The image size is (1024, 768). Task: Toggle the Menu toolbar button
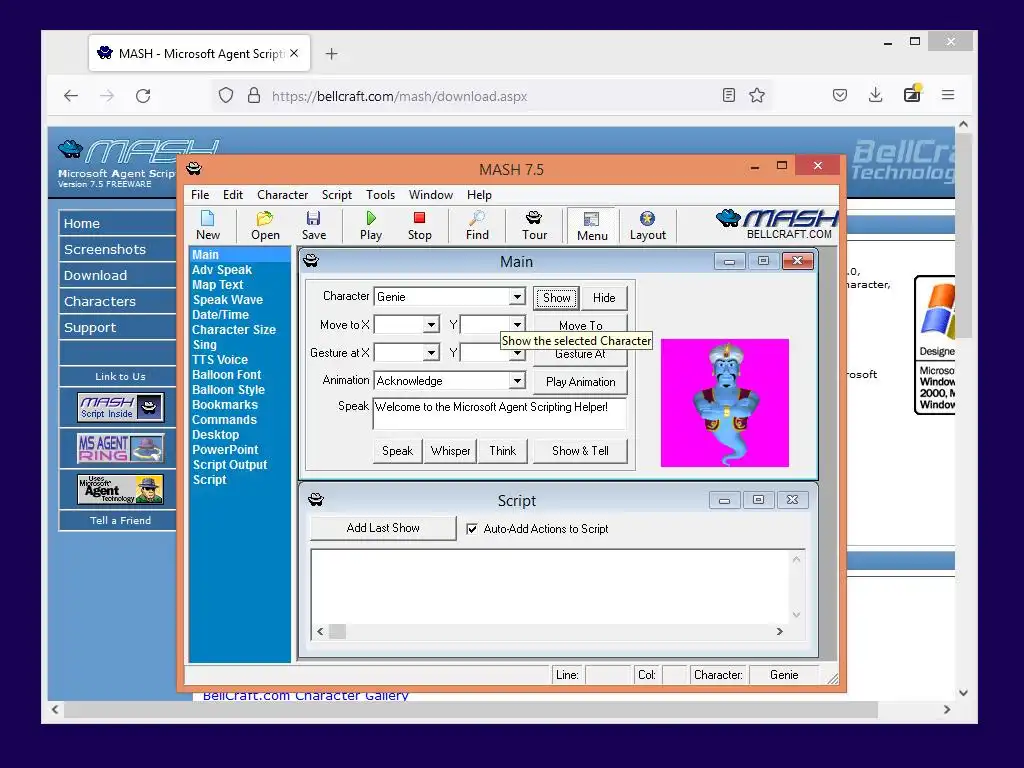[x=592, y=225]
